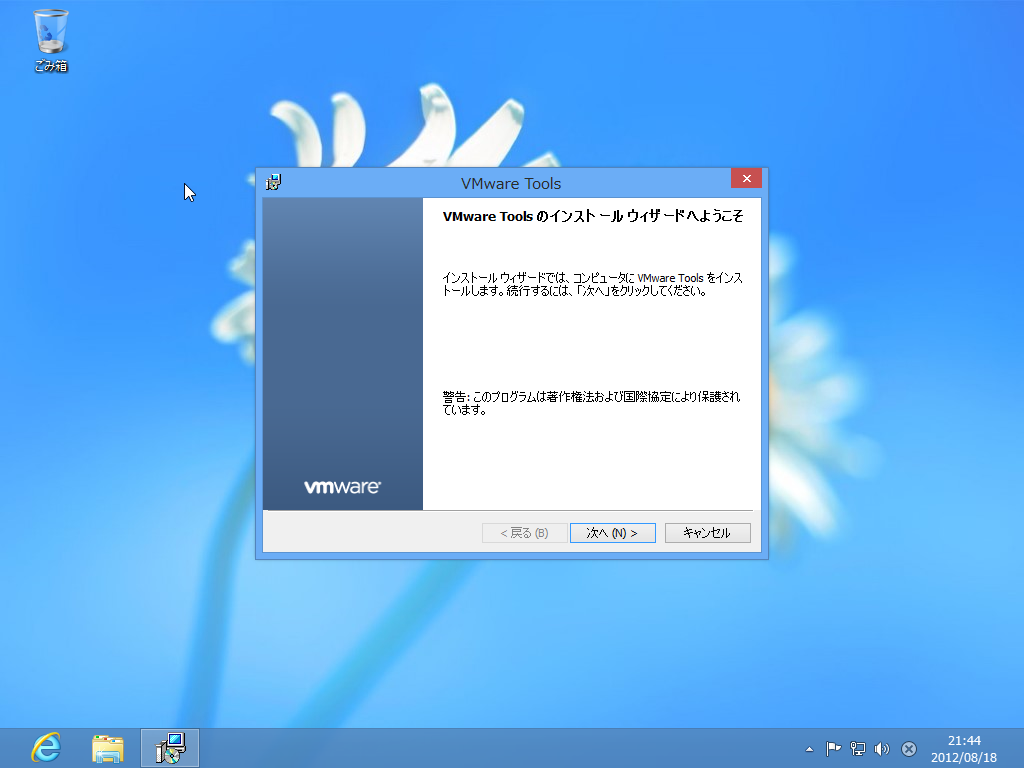Open the volume speaker tray icon
Image resolution: width=1024 pixels, height=768 pixels.
pyautogui.click(x=882, y=749)
